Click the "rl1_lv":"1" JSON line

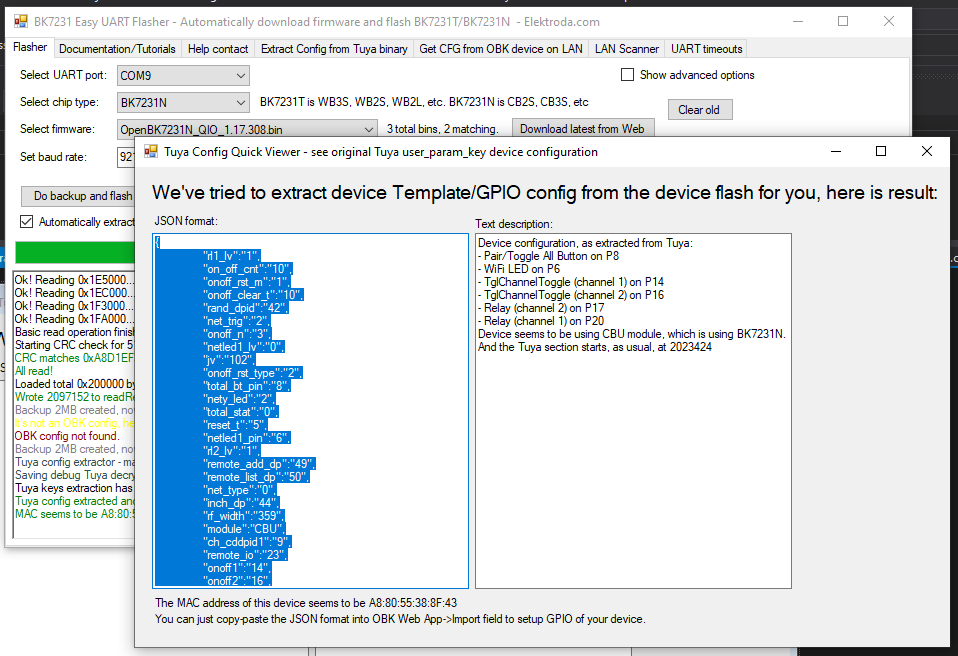(x=233, y=256)
